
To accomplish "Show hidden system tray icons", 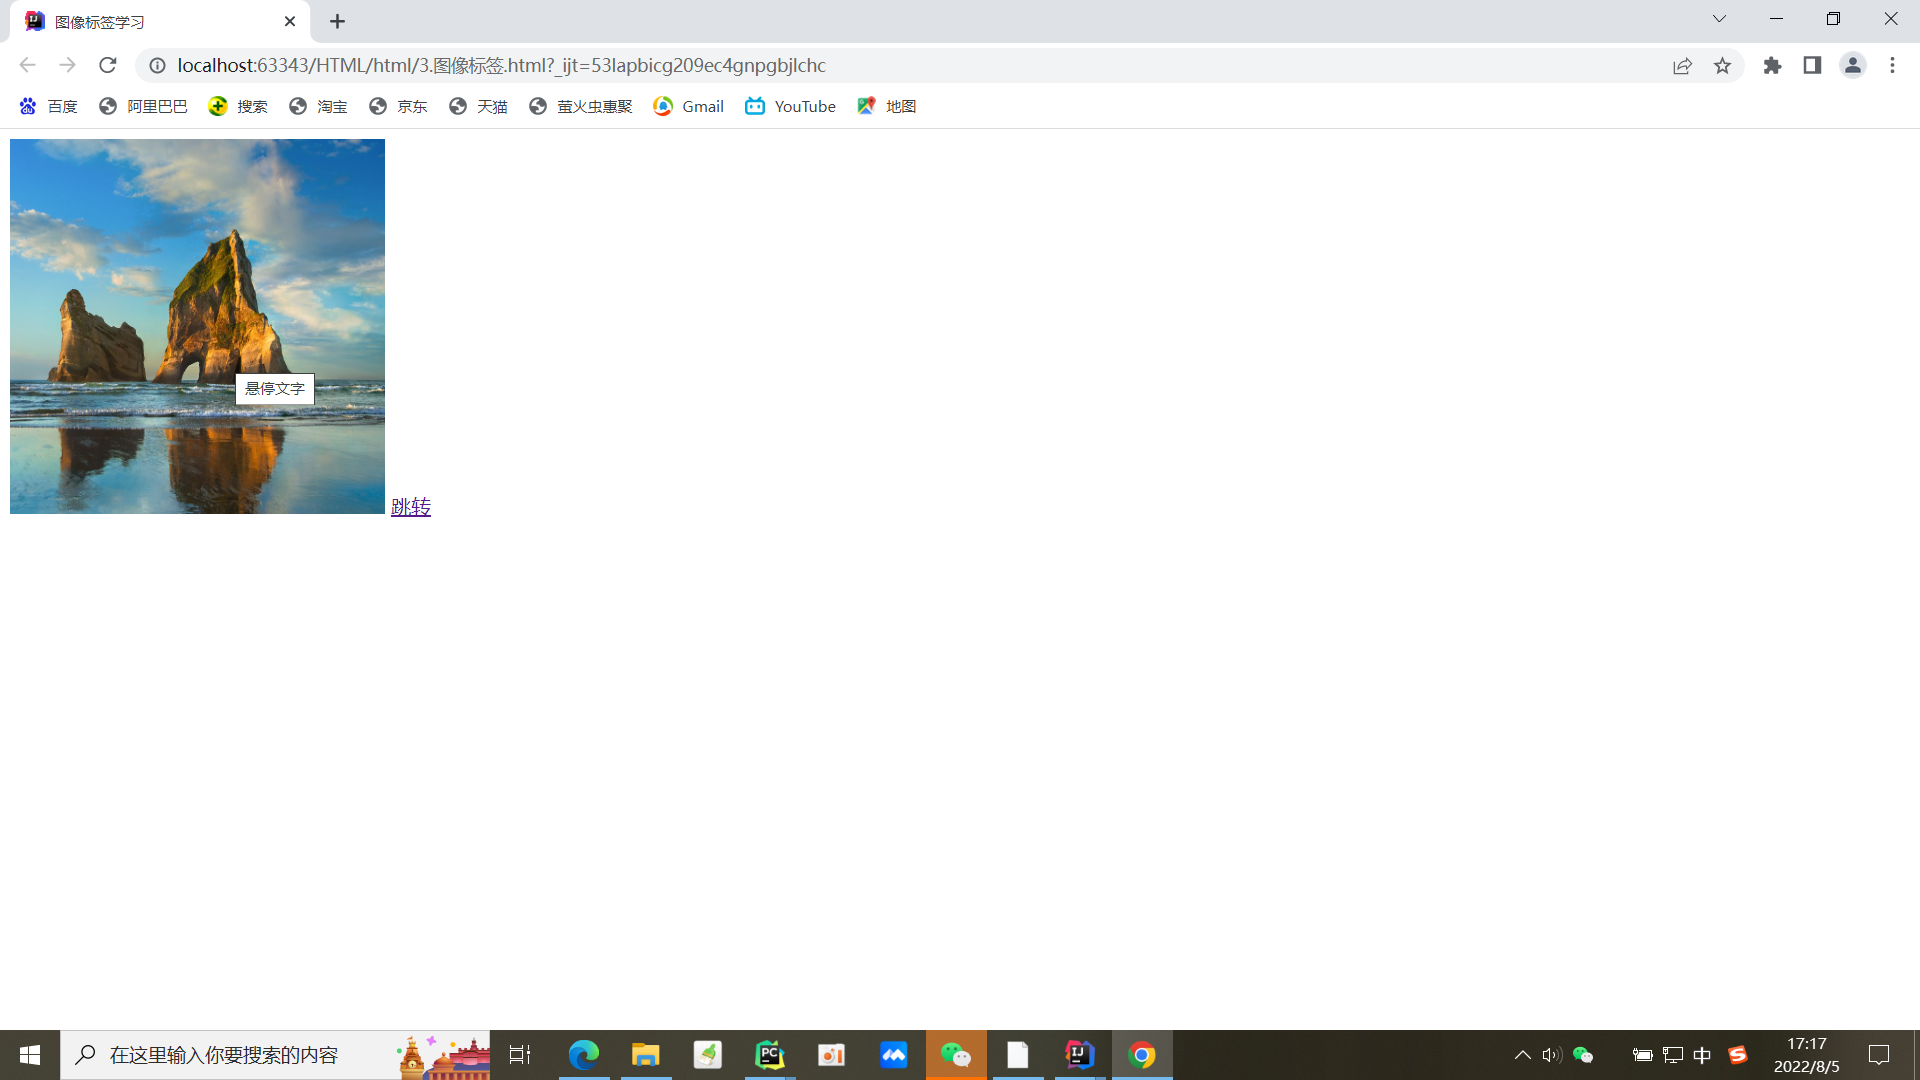I will click(x=1522, y=1055).
